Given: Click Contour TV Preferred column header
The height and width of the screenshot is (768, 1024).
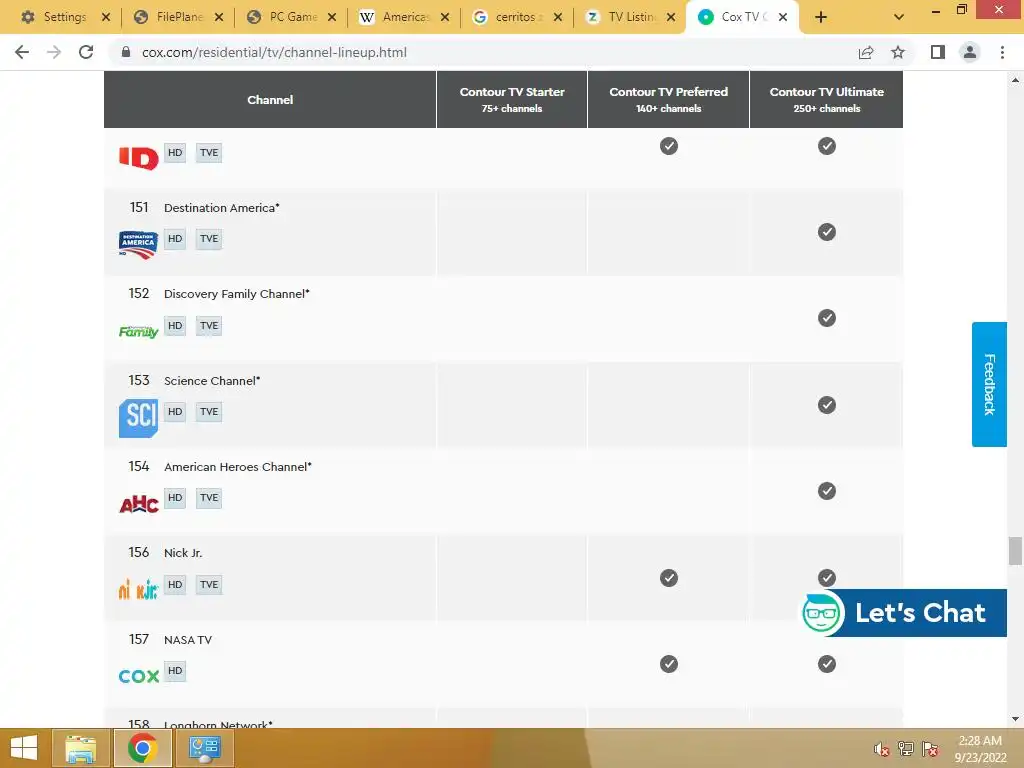Looking at the screenshot, I should tap(669, 99).
